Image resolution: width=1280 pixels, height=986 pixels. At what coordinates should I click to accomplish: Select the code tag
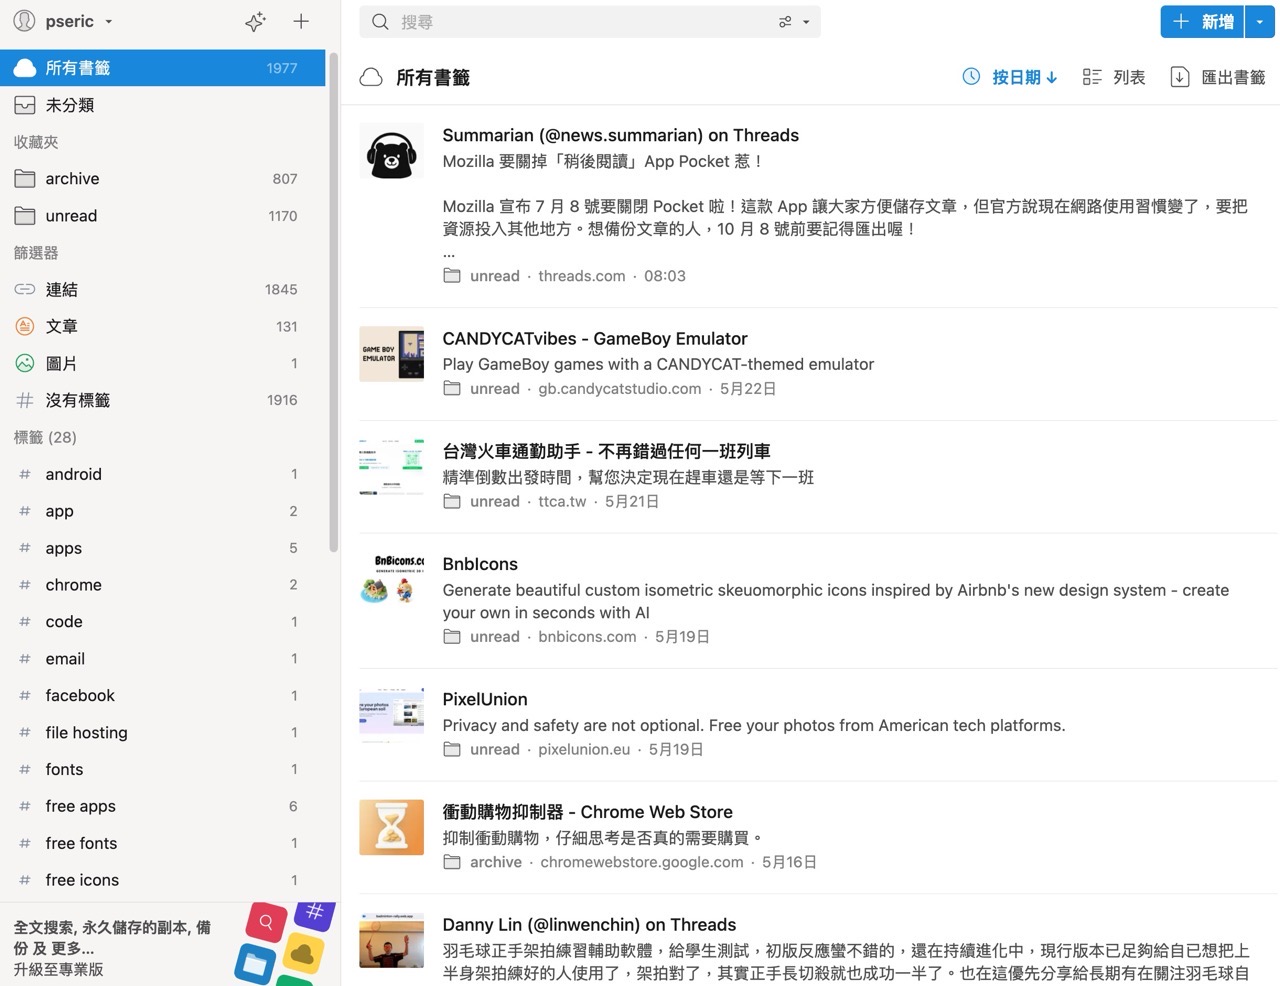(163, 622)
